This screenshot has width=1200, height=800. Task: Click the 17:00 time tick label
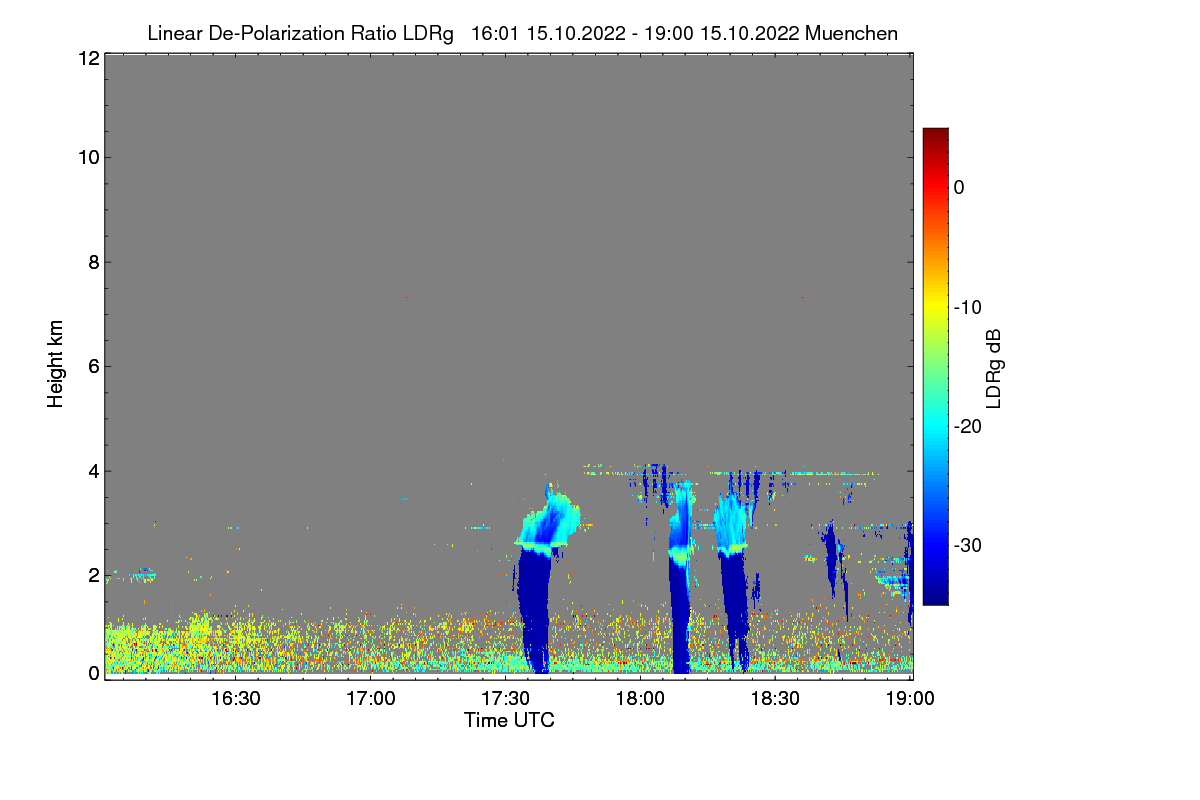[371, 697]
